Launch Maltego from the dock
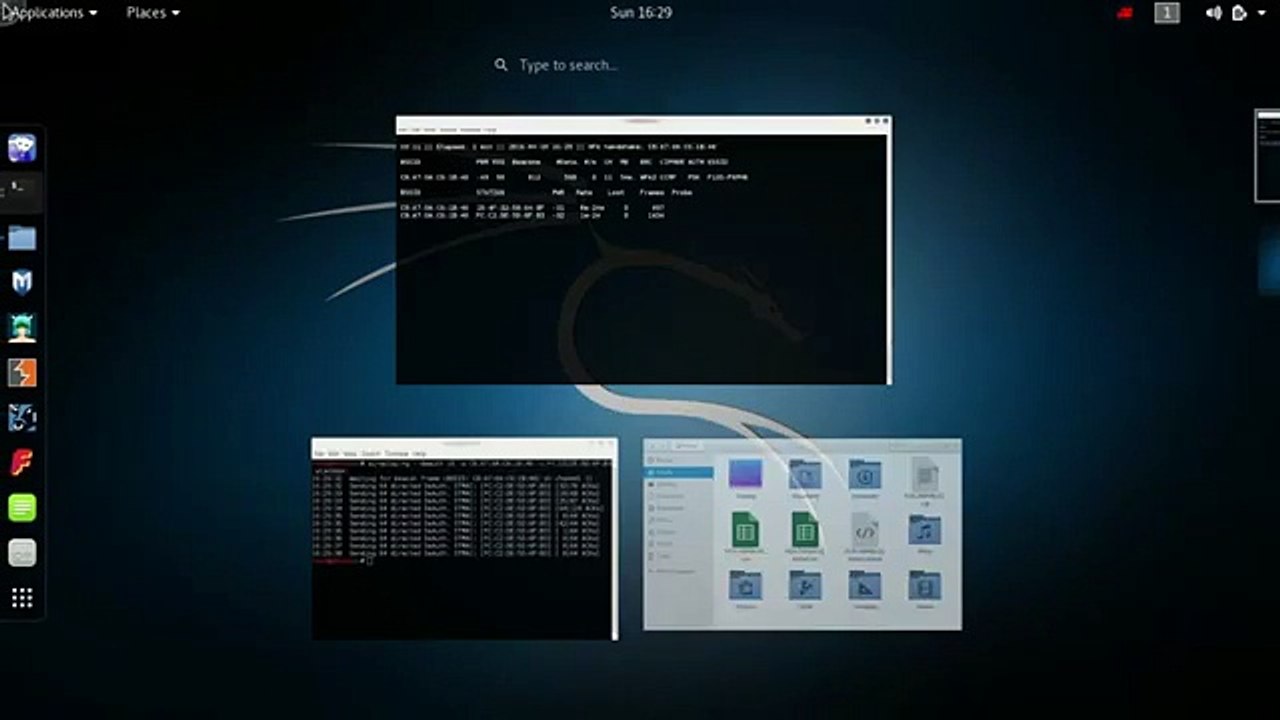1280x720 pixels. [x=22, y=418]
